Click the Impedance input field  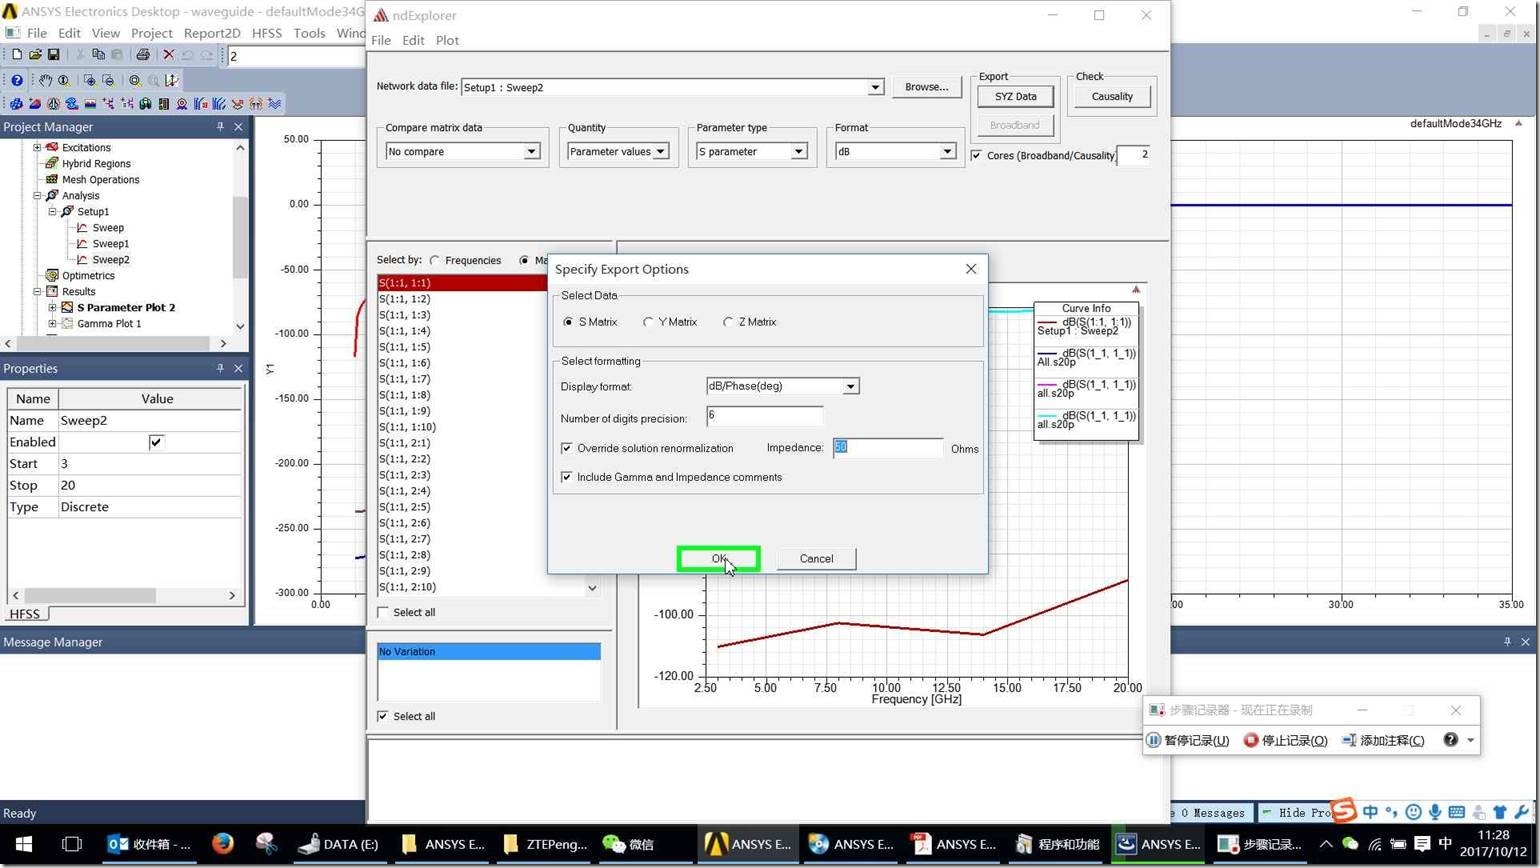[x=887, y=447]
